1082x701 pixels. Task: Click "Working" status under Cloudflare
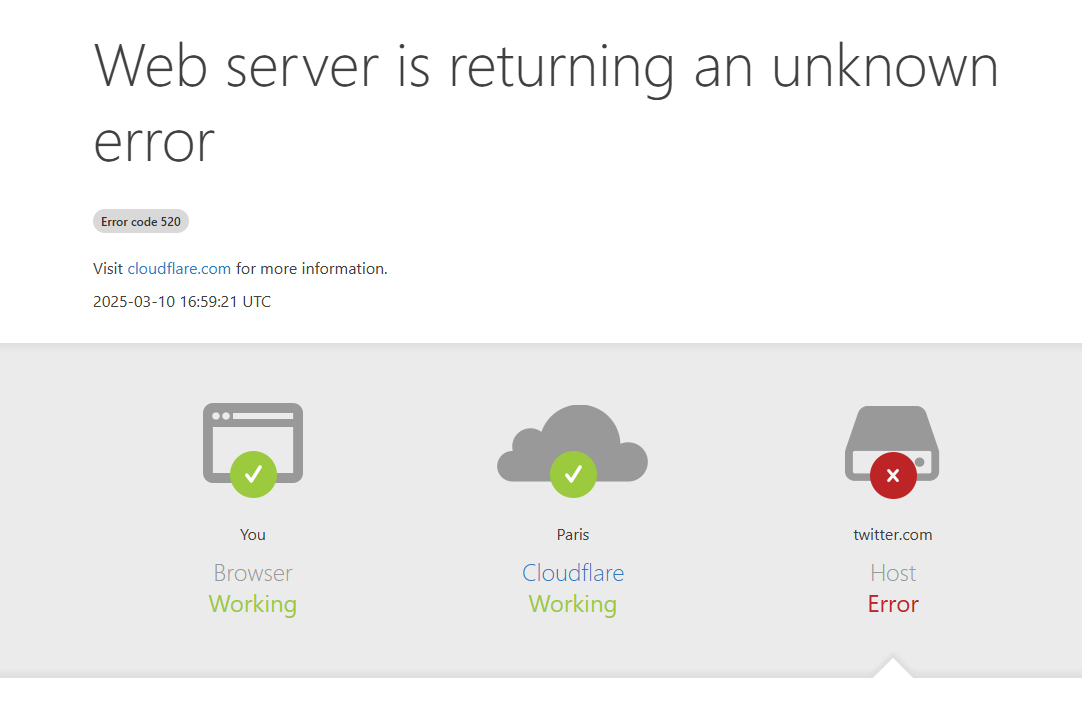(573, 604)
